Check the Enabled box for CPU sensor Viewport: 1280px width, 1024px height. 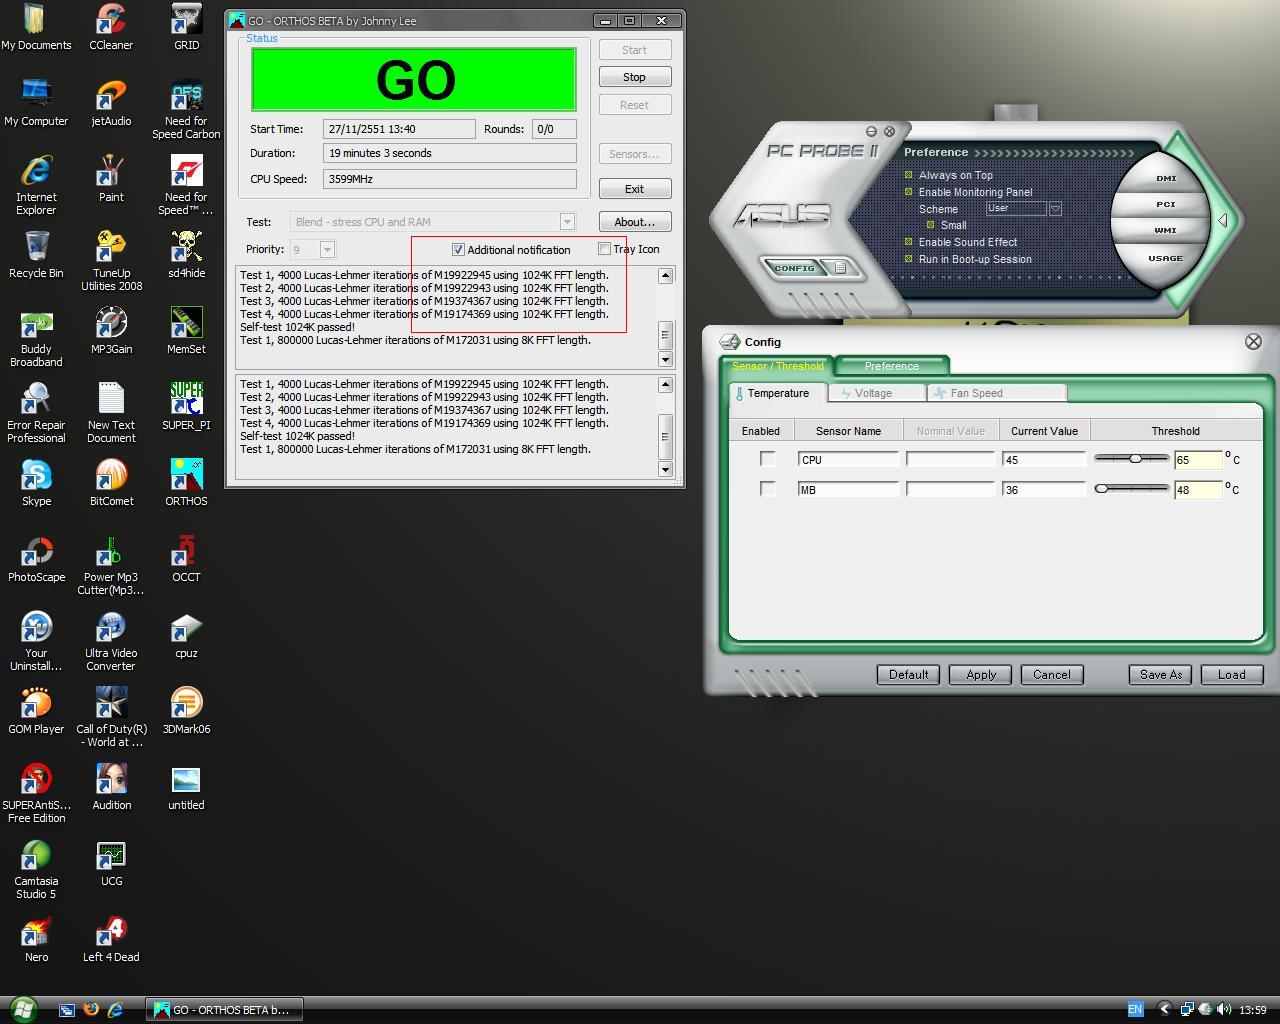tap(767, 459)
